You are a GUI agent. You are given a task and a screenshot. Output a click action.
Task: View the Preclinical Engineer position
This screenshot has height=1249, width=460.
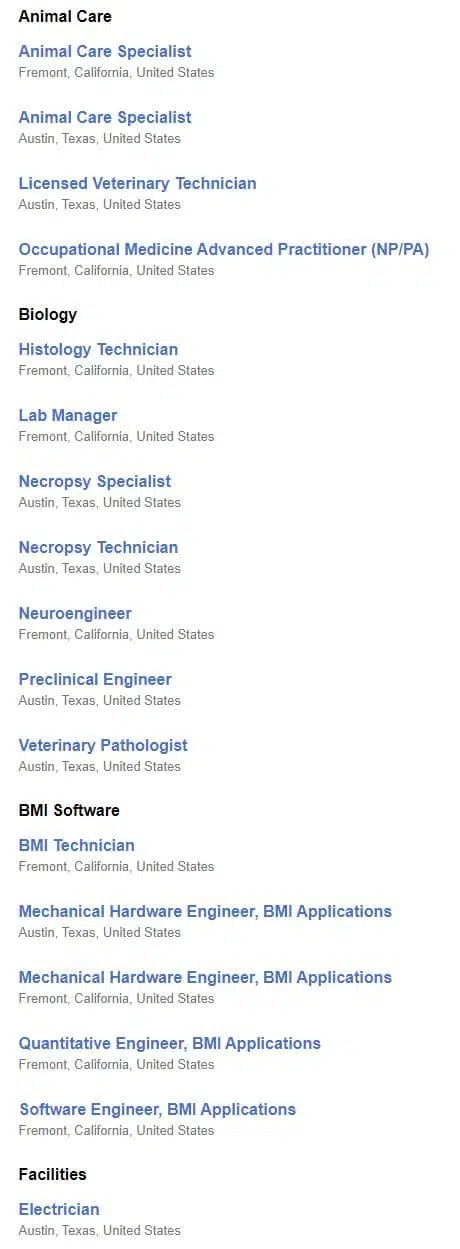pyautogui.click(x=95, y=679)
